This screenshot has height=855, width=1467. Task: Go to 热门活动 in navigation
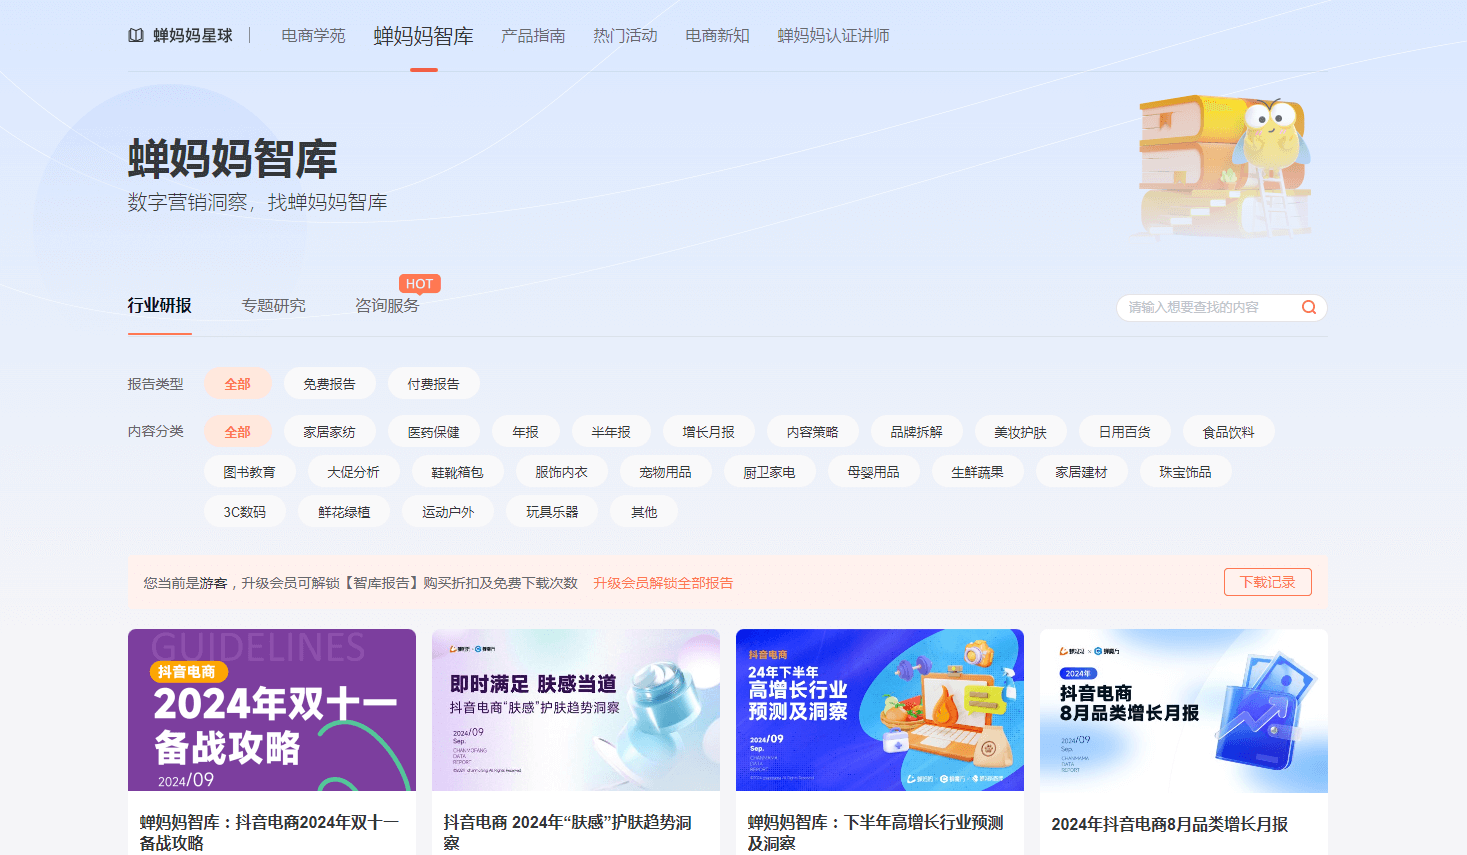click(x=625, y=36)
